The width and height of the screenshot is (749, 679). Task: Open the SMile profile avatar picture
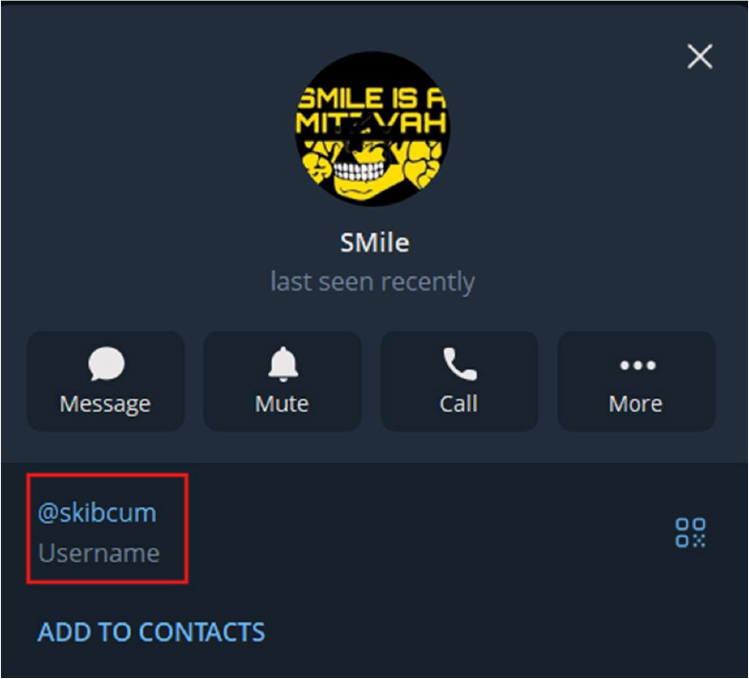373,129
